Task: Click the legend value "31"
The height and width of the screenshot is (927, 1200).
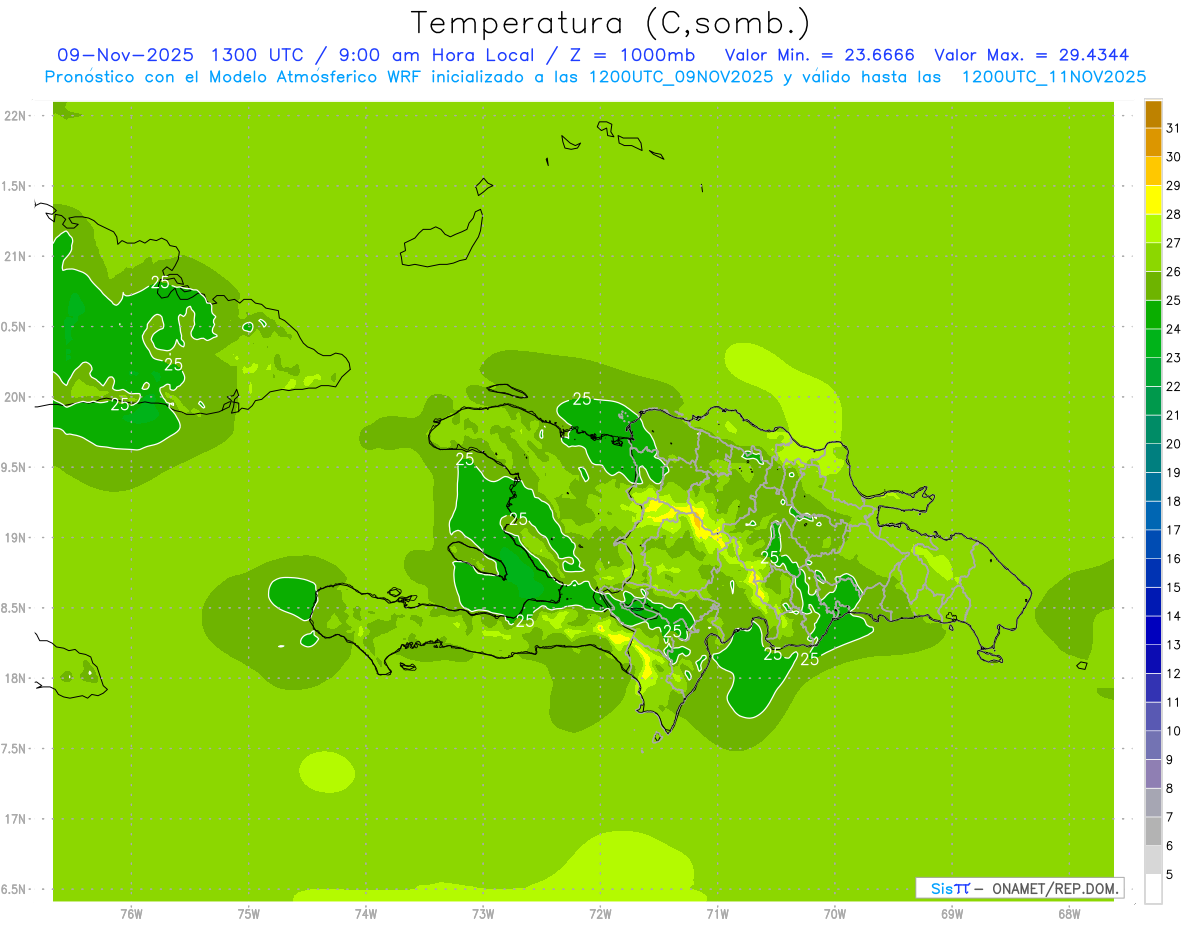Action: coord(1174,128)
